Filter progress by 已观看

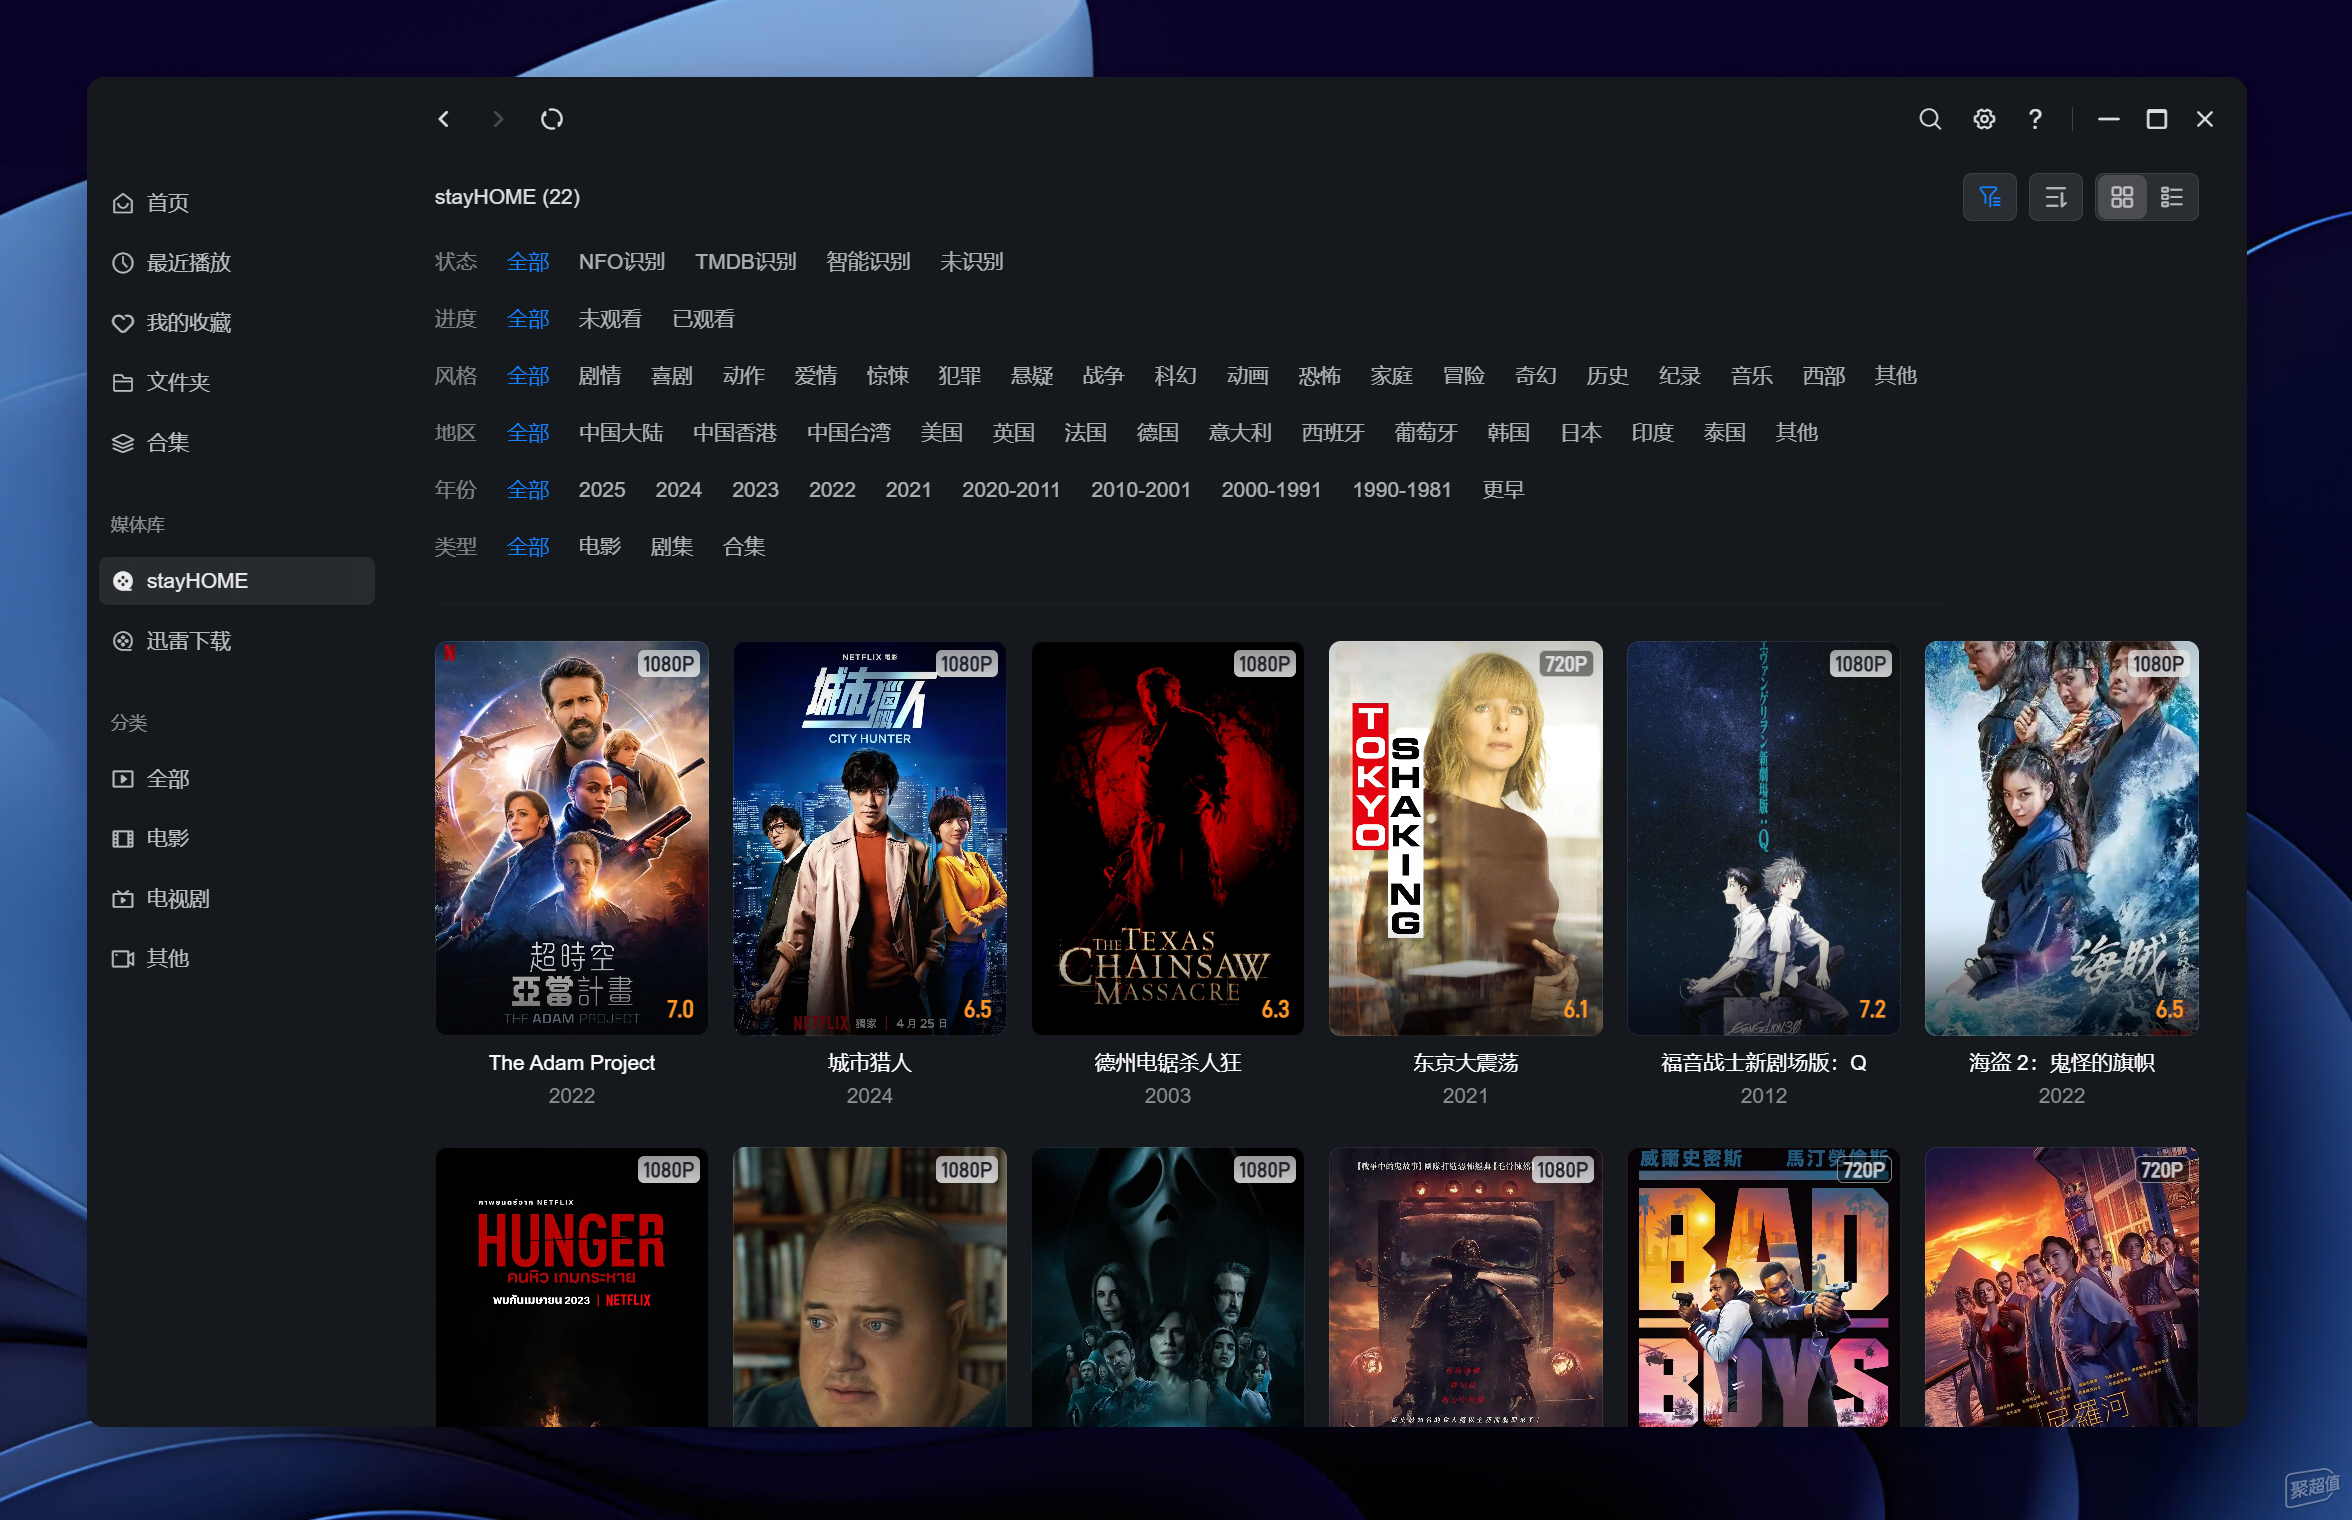click(704, 319)
